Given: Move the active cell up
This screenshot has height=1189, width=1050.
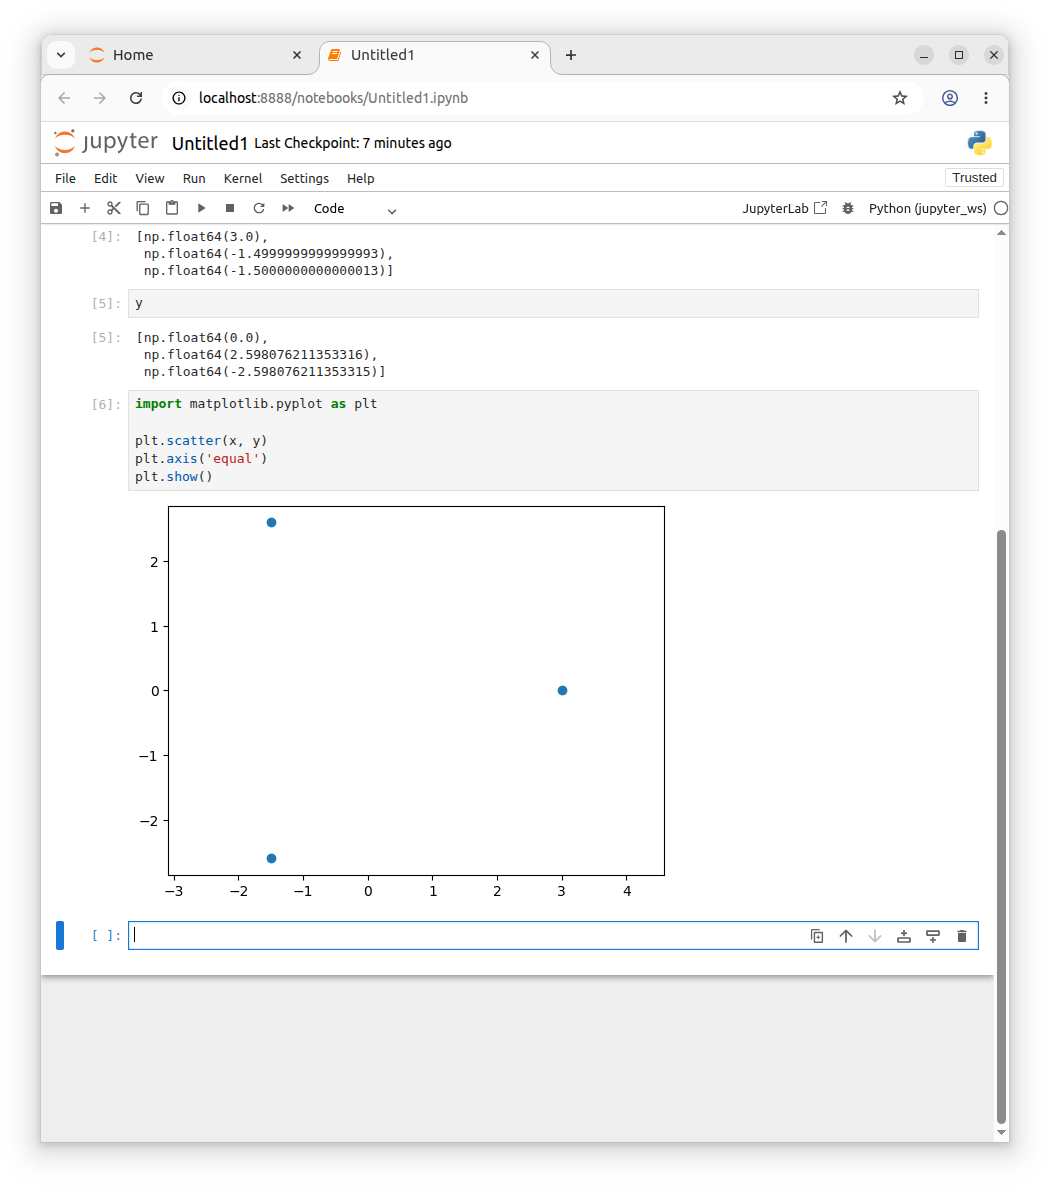Looking at the screenshot, I should (x=846, y=936).
